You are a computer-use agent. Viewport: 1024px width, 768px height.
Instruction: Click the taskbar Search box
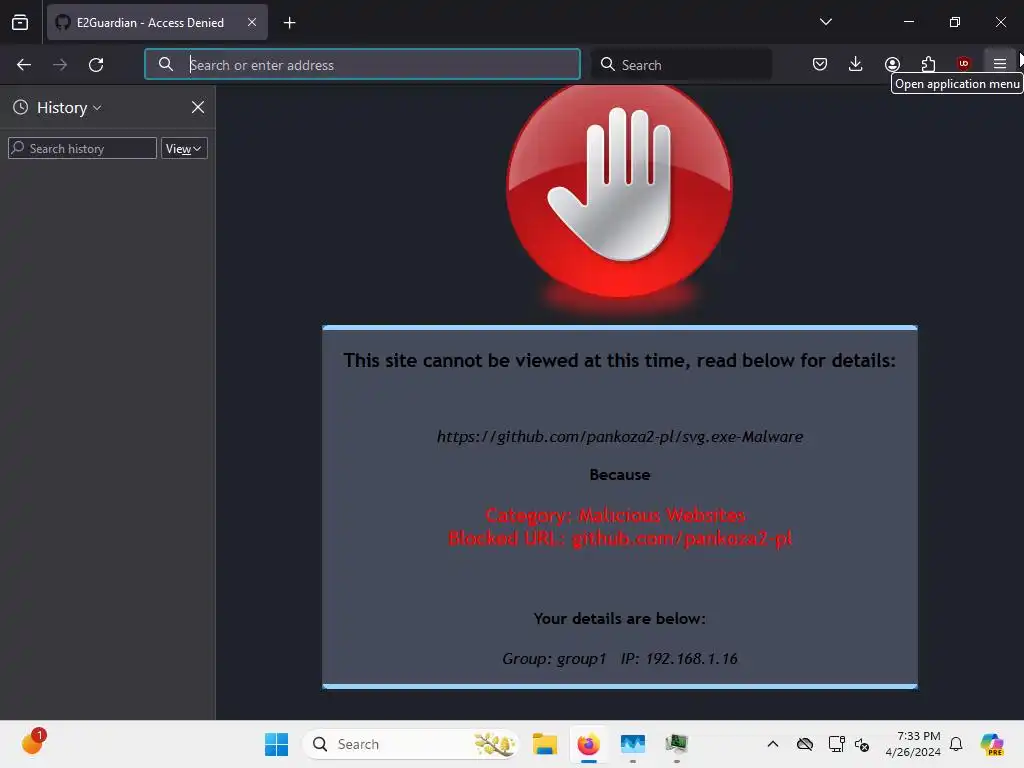point(410,744)
